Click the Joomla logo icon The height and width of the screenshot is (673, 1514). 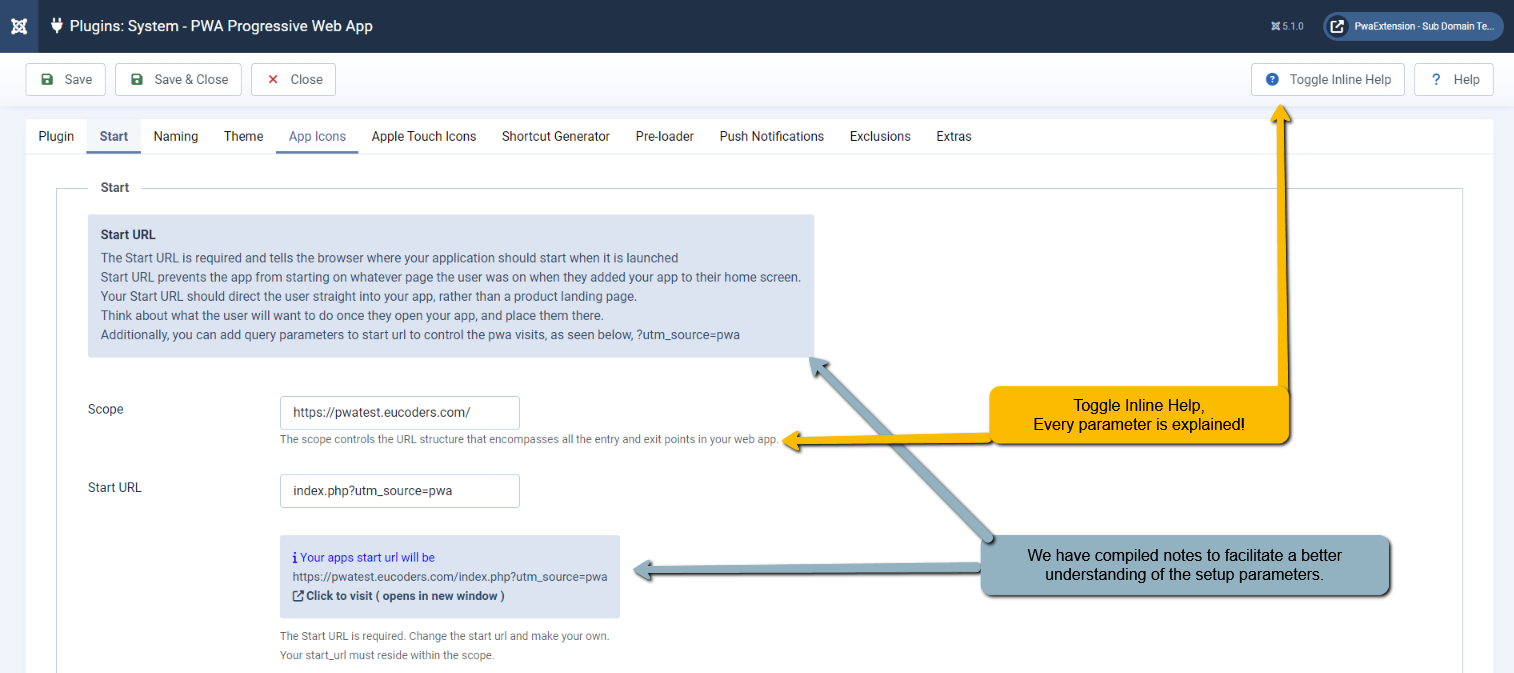[x=19, y=26]
